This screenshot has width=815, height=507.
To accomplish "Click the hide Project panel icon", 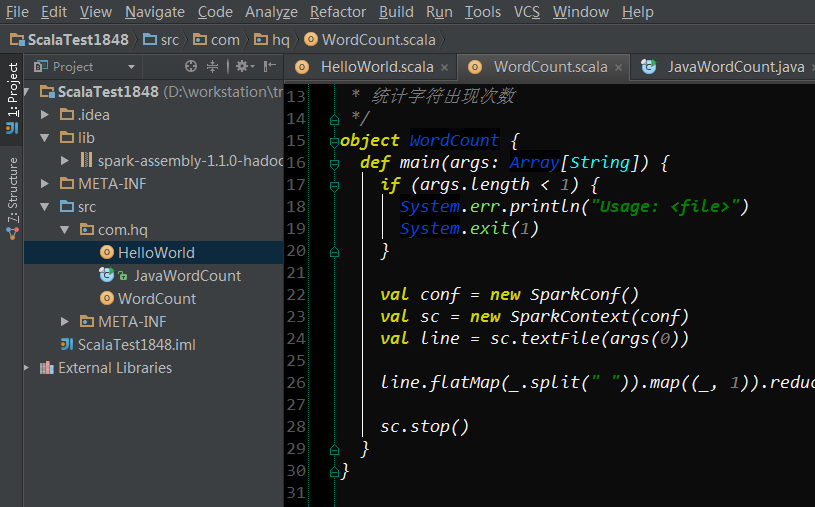I will (x=269, y=66).
